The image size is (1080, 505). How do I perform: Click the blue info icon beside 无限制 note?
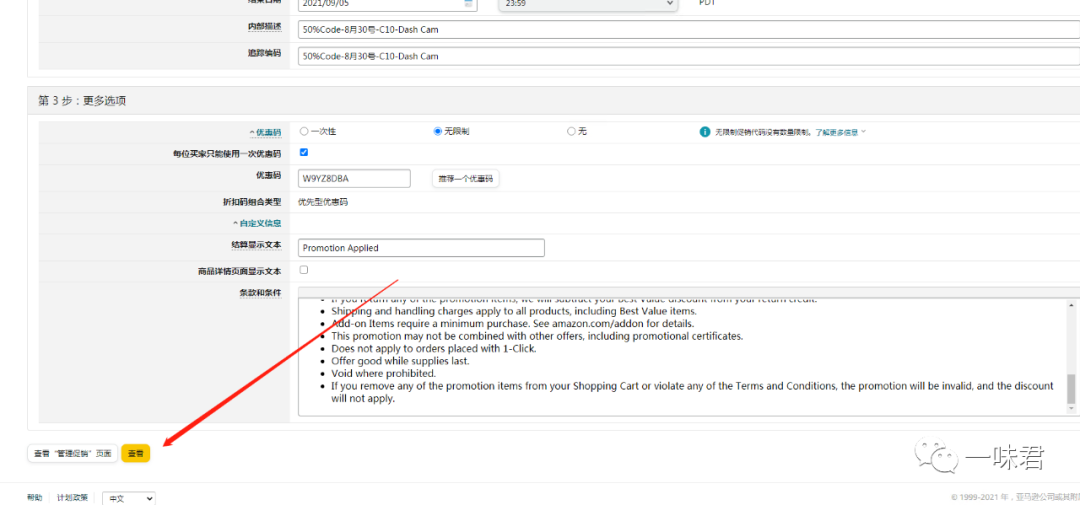point(705,132)
